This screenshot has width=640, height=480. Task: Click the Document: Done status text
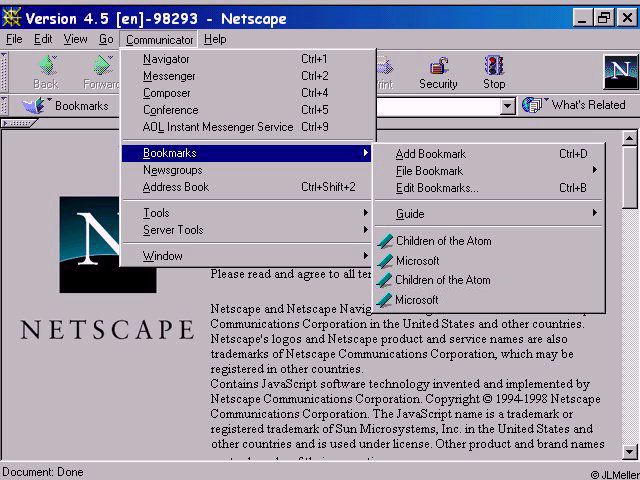coord(43,472)
